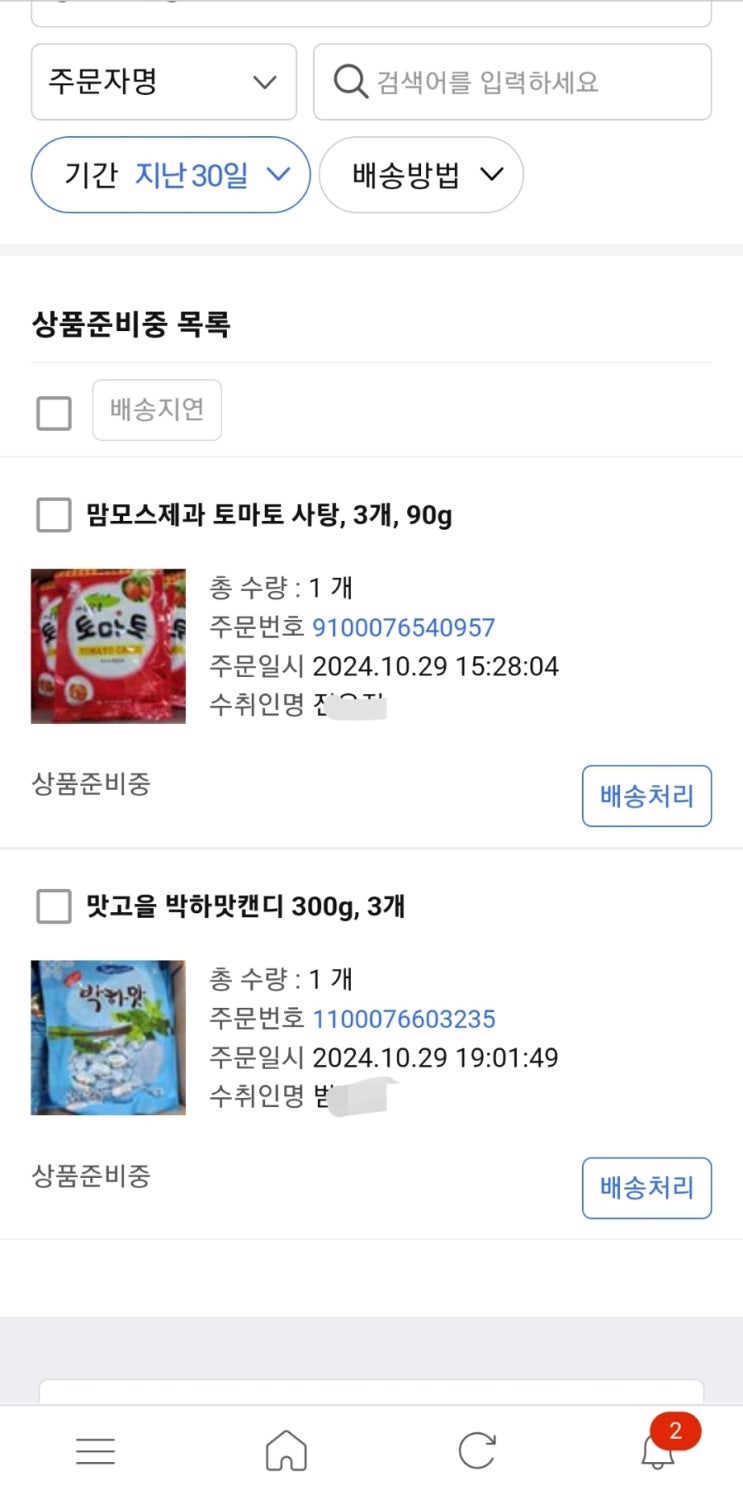Open notifications bell with badge
The image size is (743, 1495).
(x=659, y=1448)
